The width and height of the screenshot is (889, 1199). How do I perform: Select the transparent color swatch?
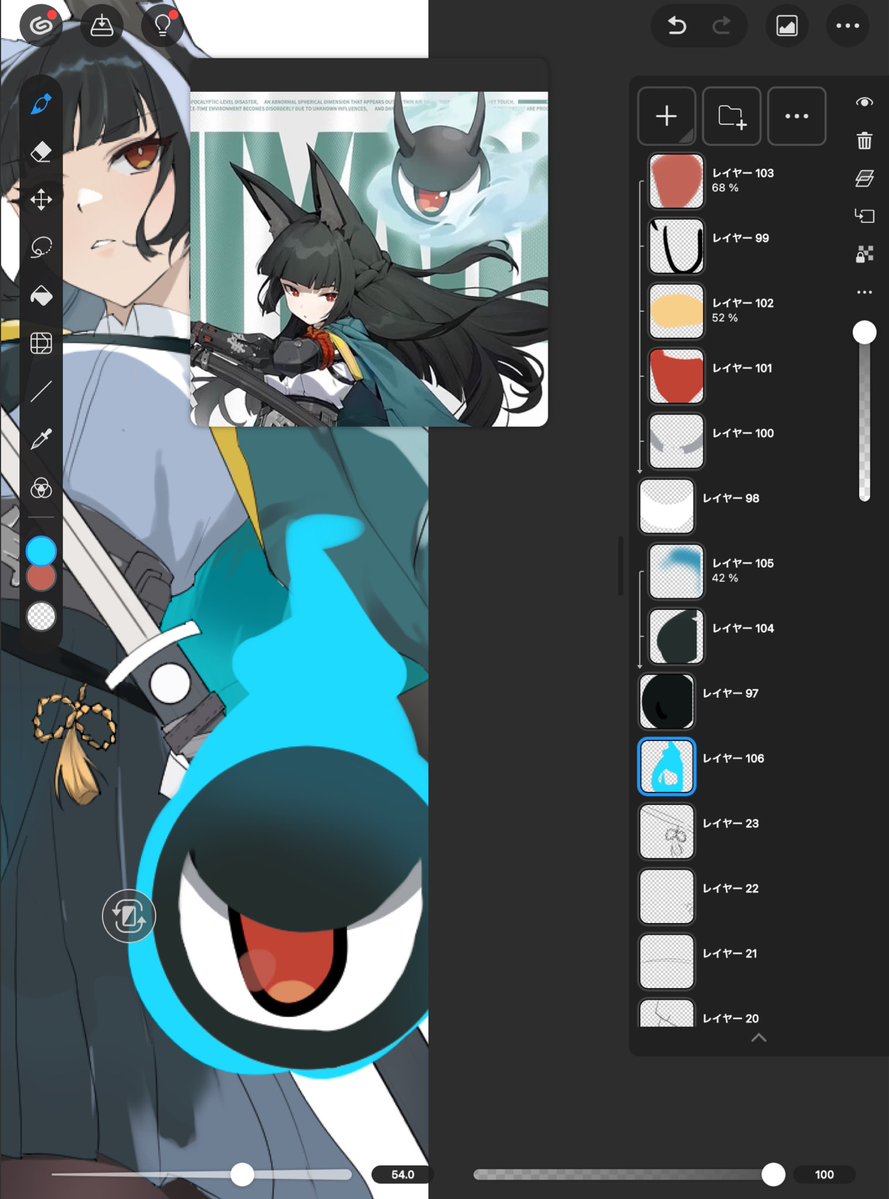pyautogui.click(x=41, y=616)
